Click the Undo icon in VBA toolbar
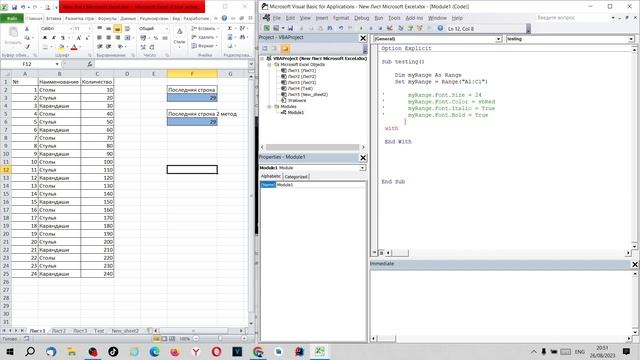 point(341,28)
